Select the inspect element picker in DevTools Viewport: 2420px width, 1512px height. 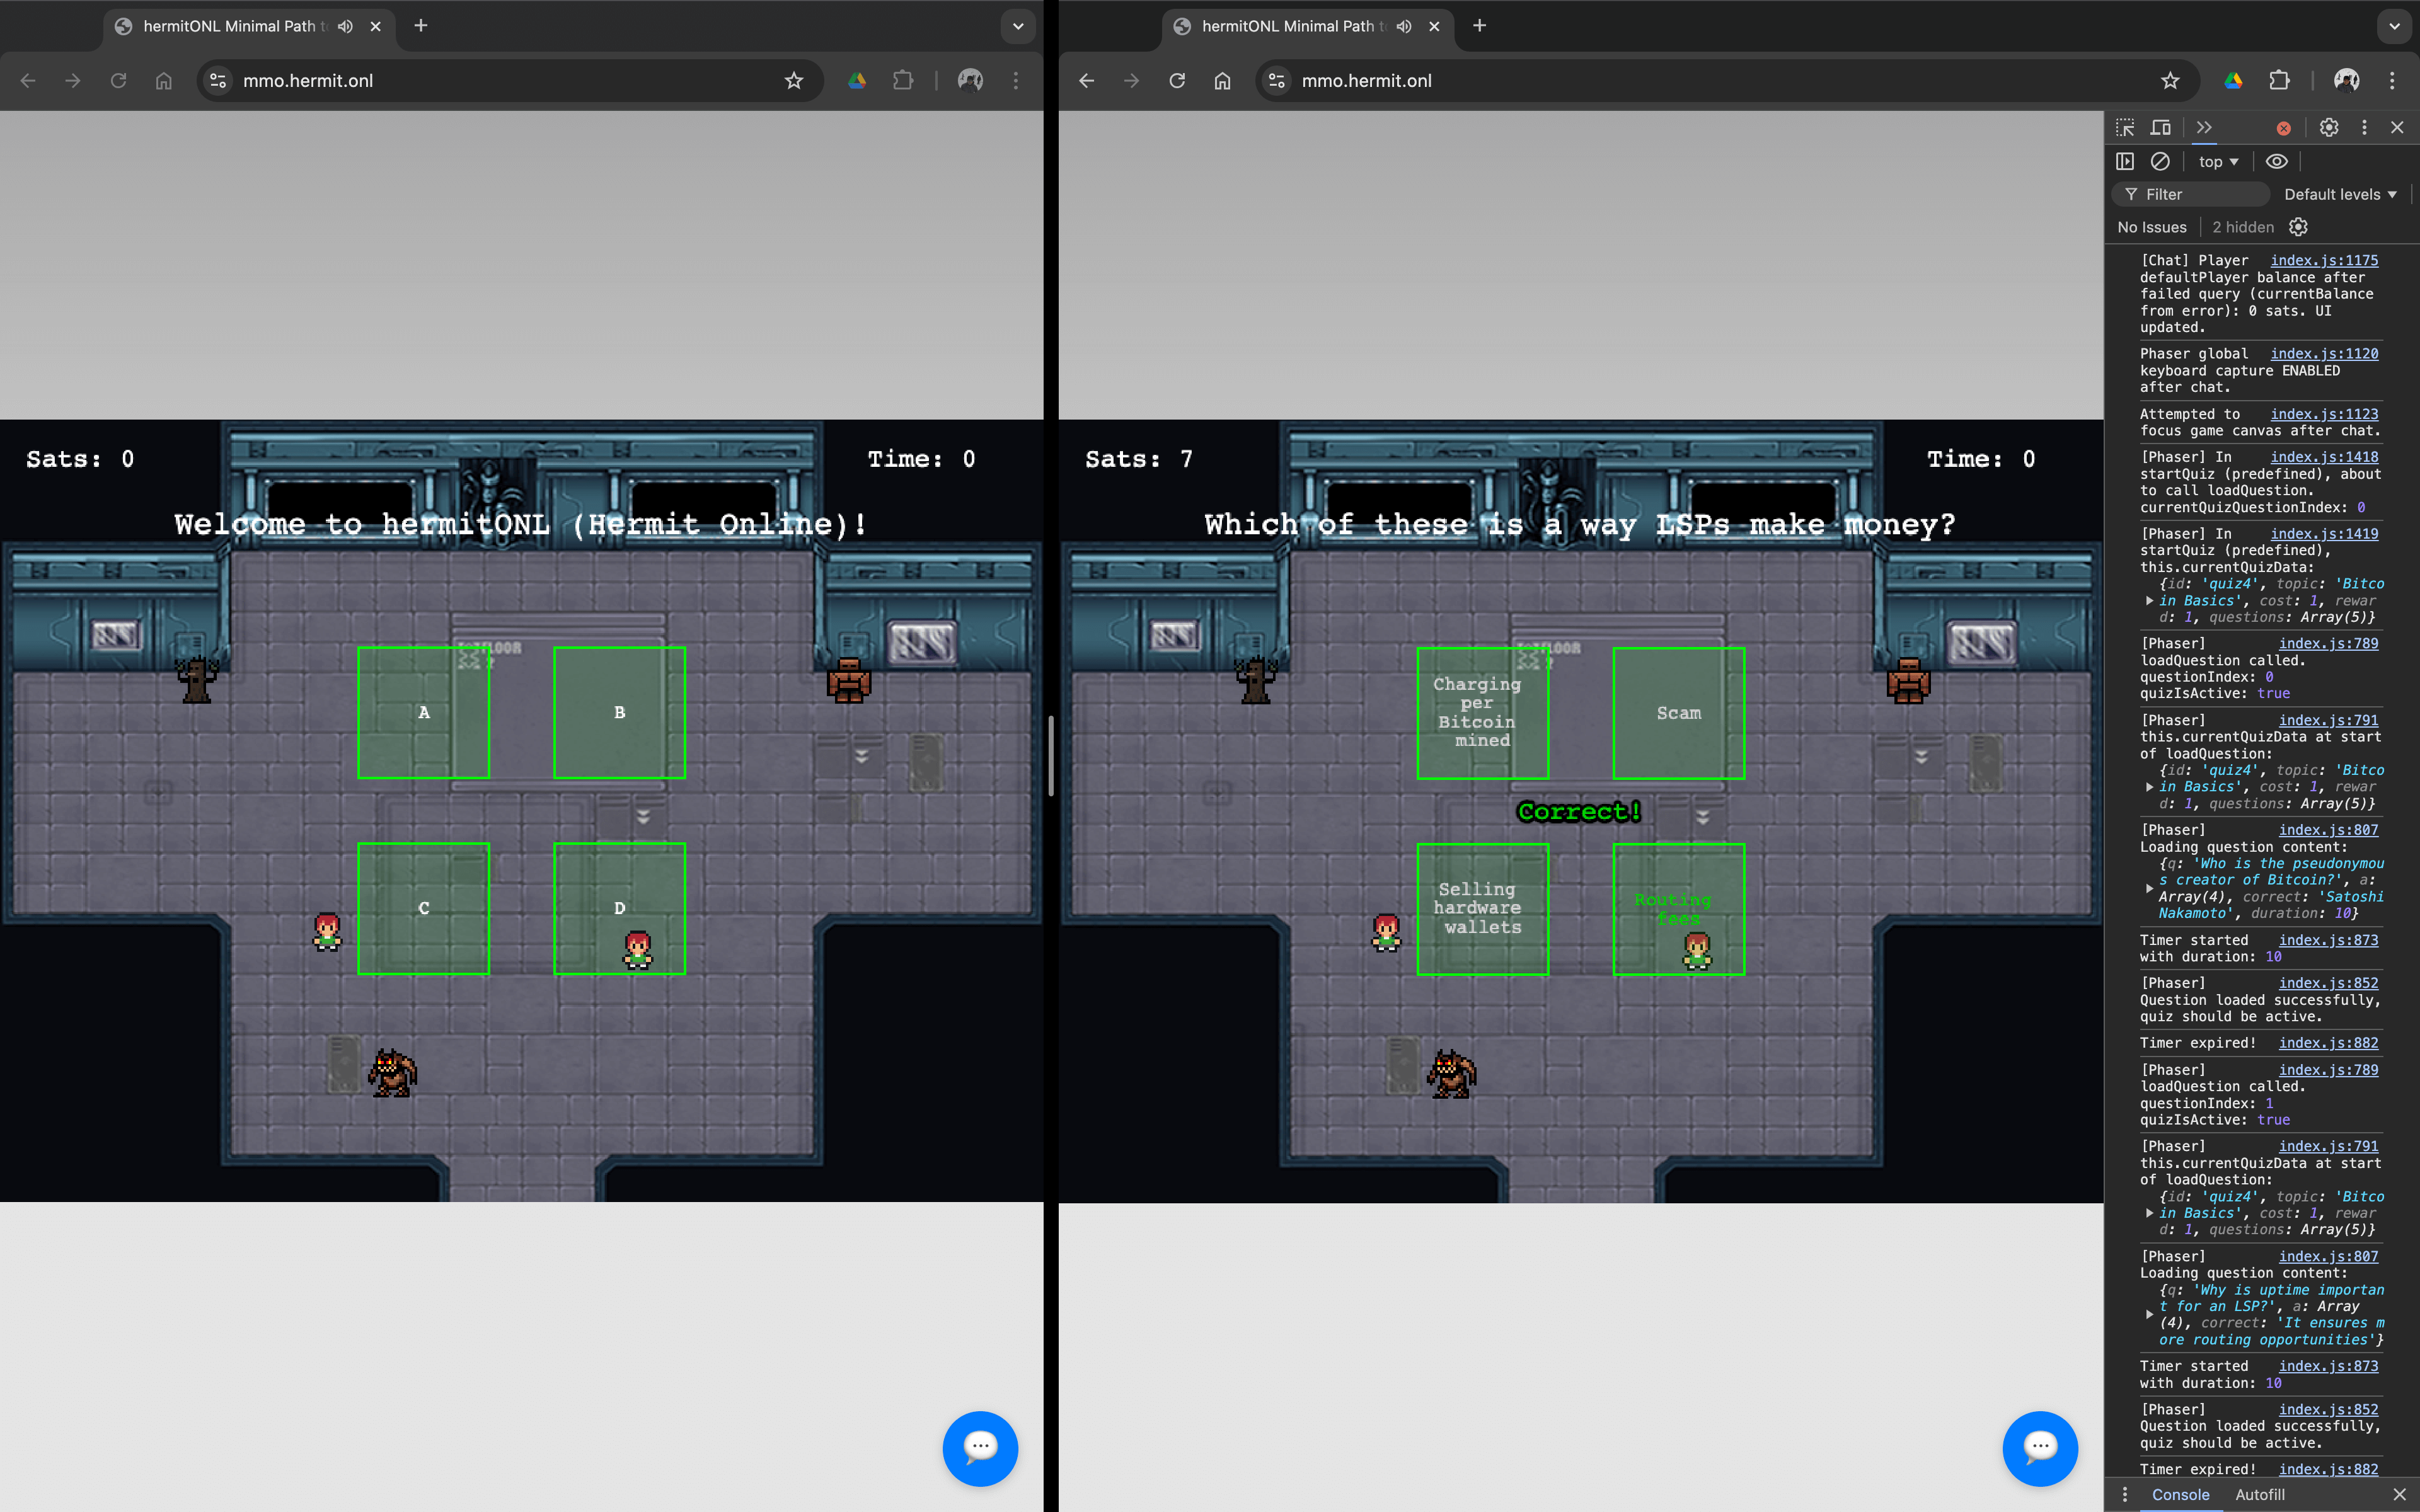pyautogui.click(x=2125, y=127)
